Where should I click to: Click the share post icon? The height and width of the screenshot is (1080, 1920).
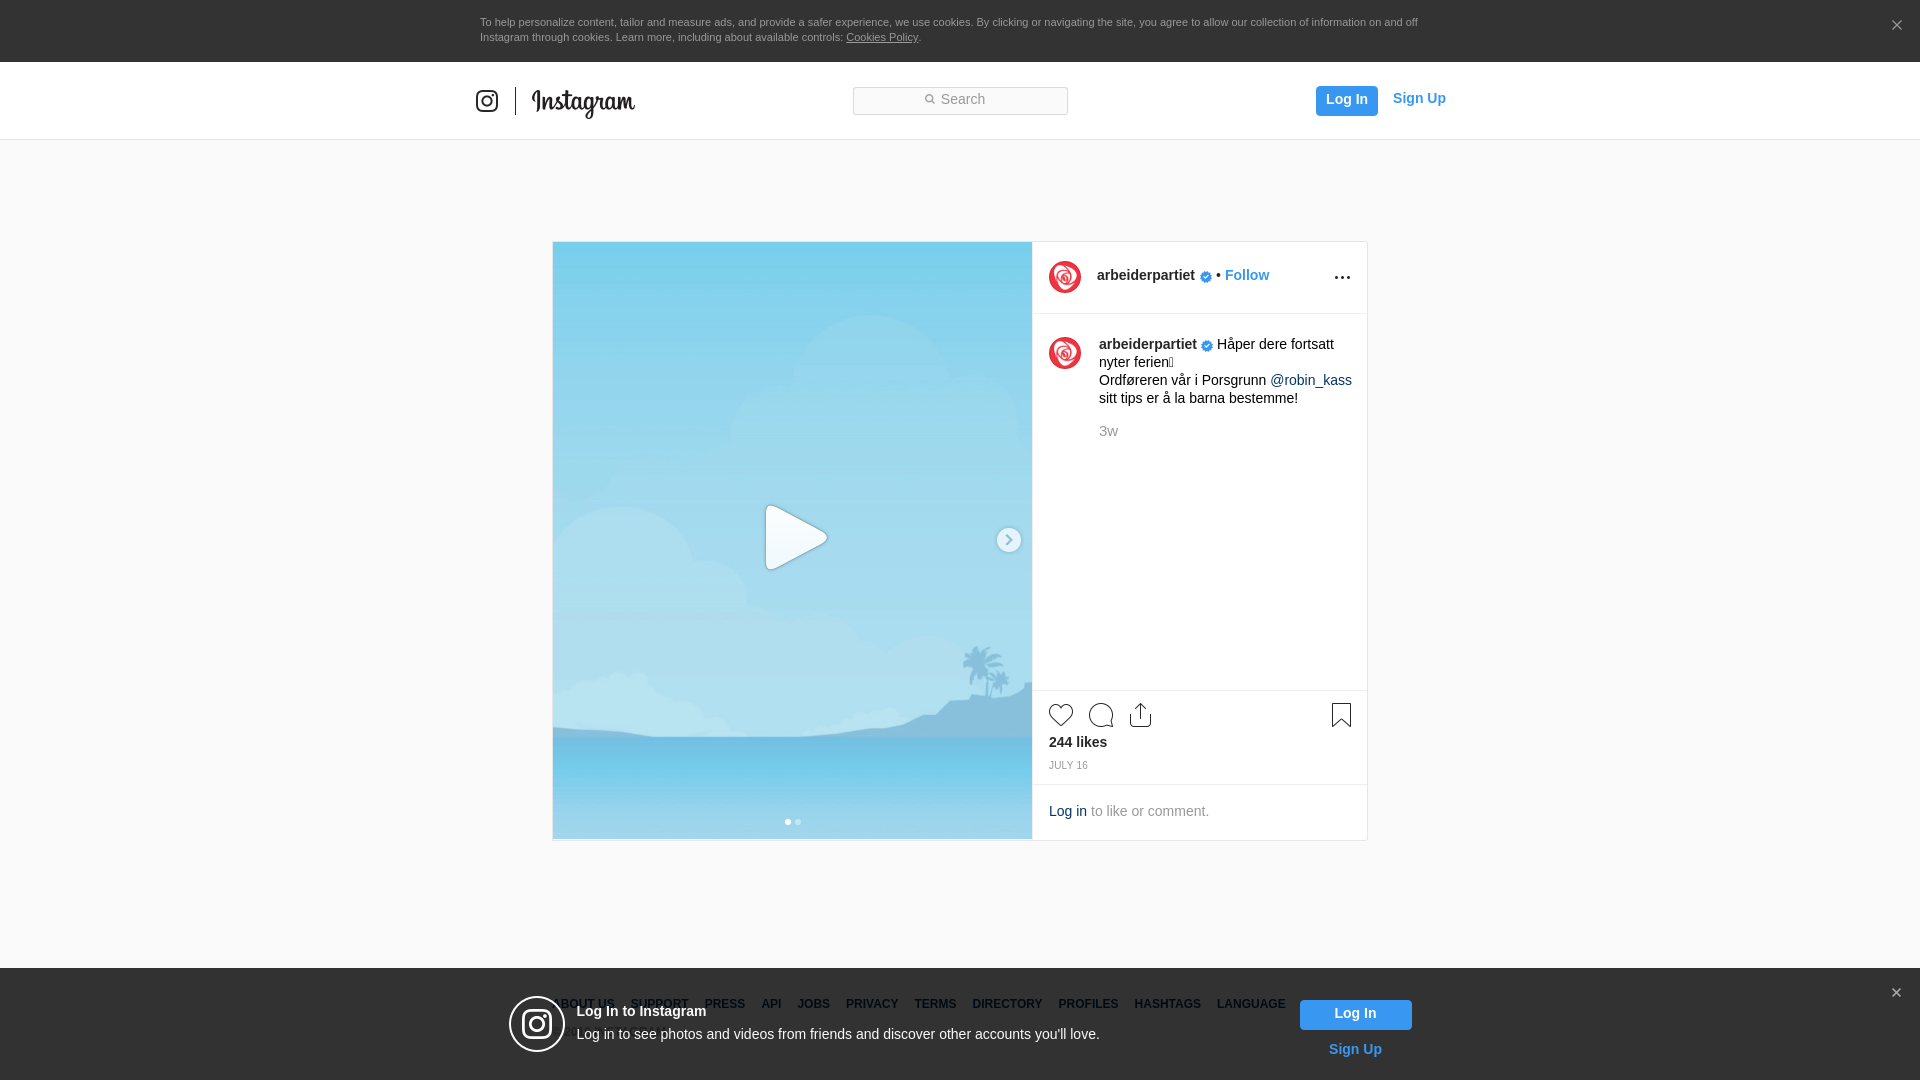(x=1140, y=715)
